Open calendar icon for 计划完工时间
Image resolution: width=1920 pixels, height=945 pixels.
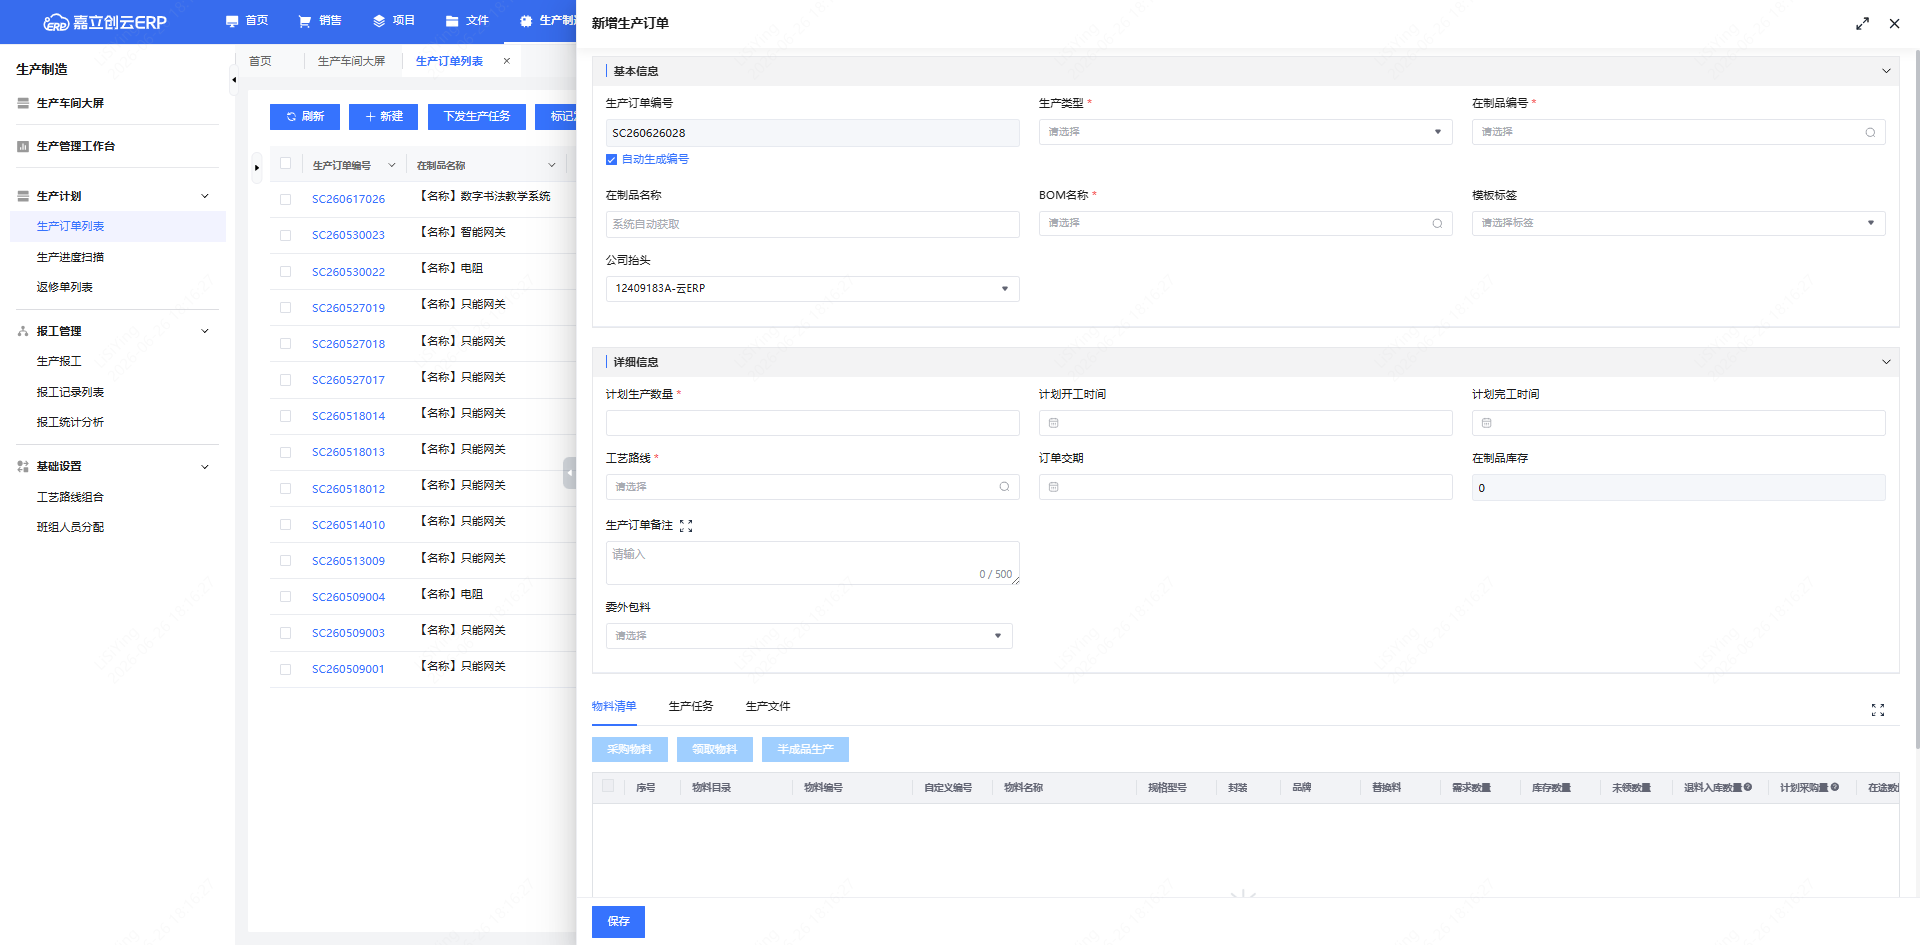1486,423
